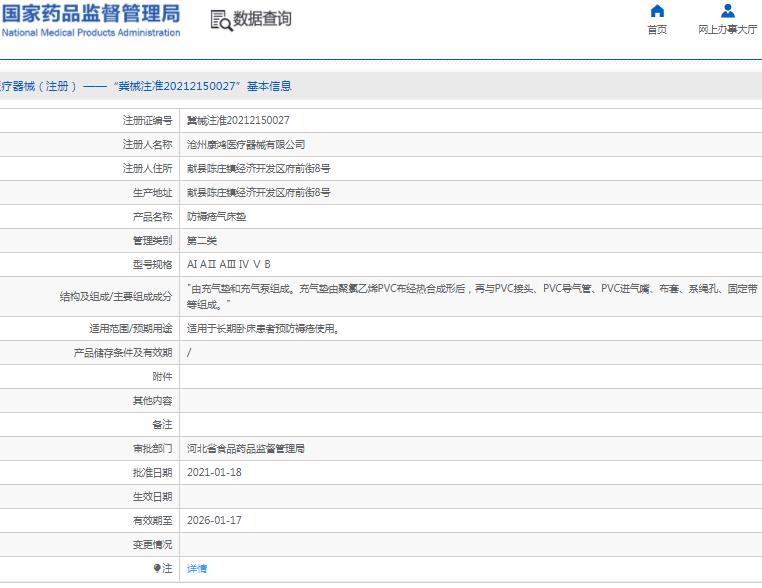The height and width of the screenshot is (588, 762).
Task: Click the 数据查询 heading text
Action: point(263,19)
